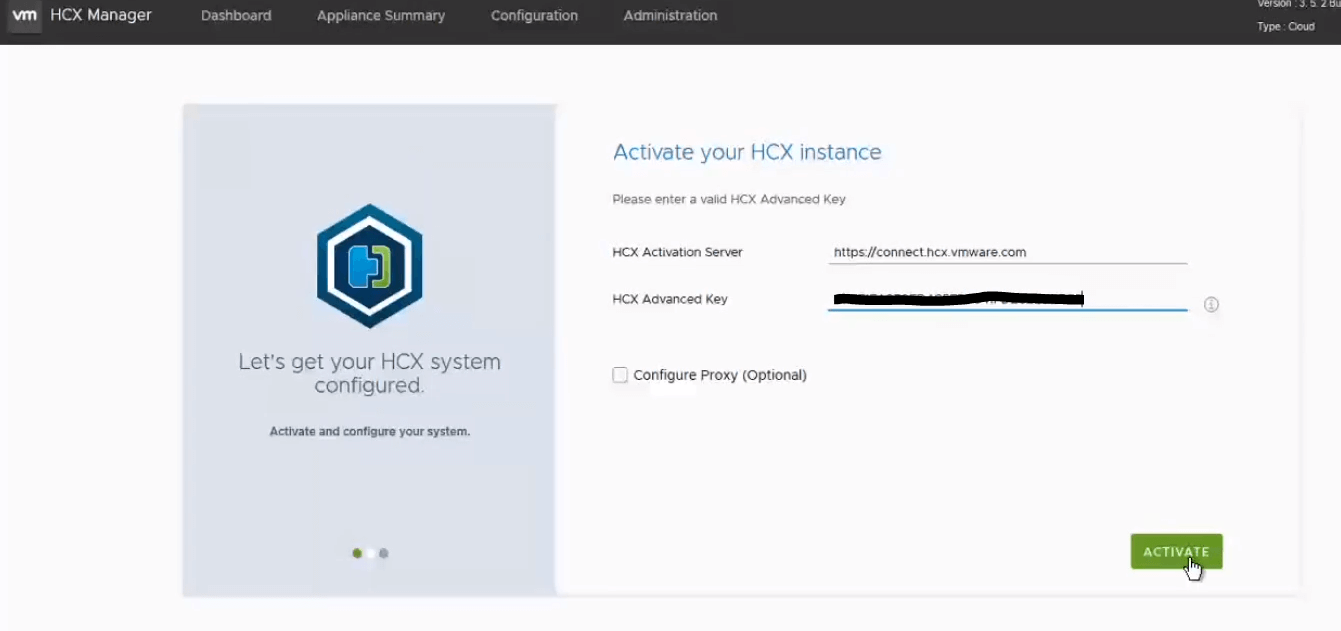Click the Activate your HCX instance heading
The height and width of the screenshot is (631, 1341).
pos(747,152)
